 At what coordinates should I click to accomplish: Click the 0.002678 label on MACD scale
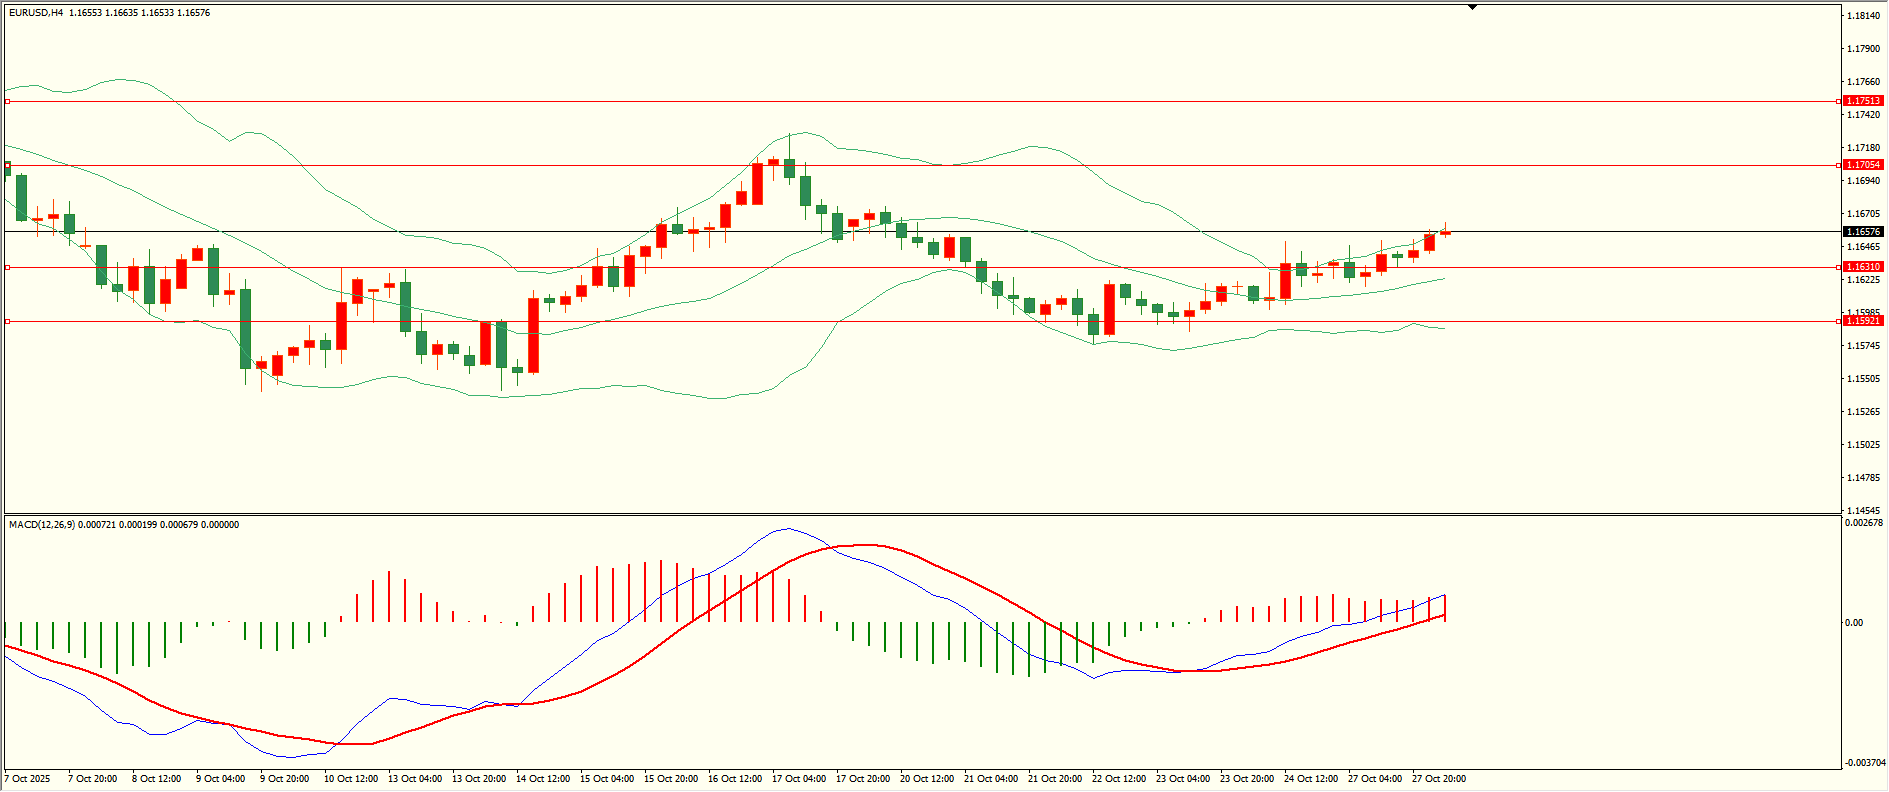coord(1864,523)
